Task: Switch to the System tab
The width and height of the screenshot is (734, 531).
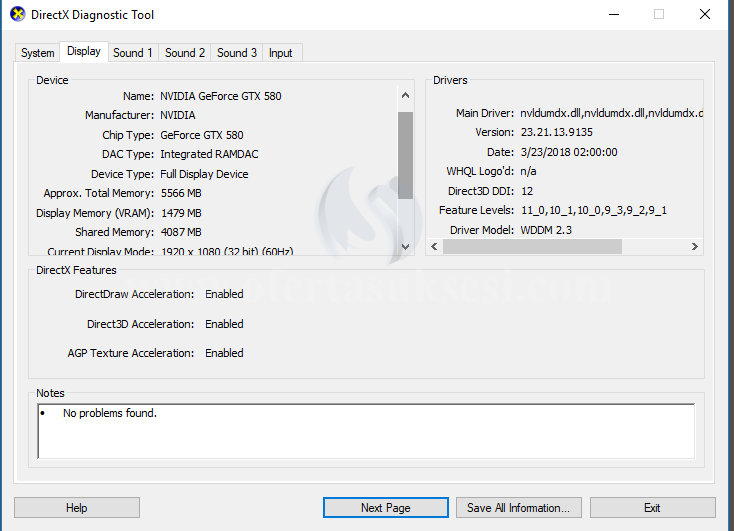Action: 37,53
